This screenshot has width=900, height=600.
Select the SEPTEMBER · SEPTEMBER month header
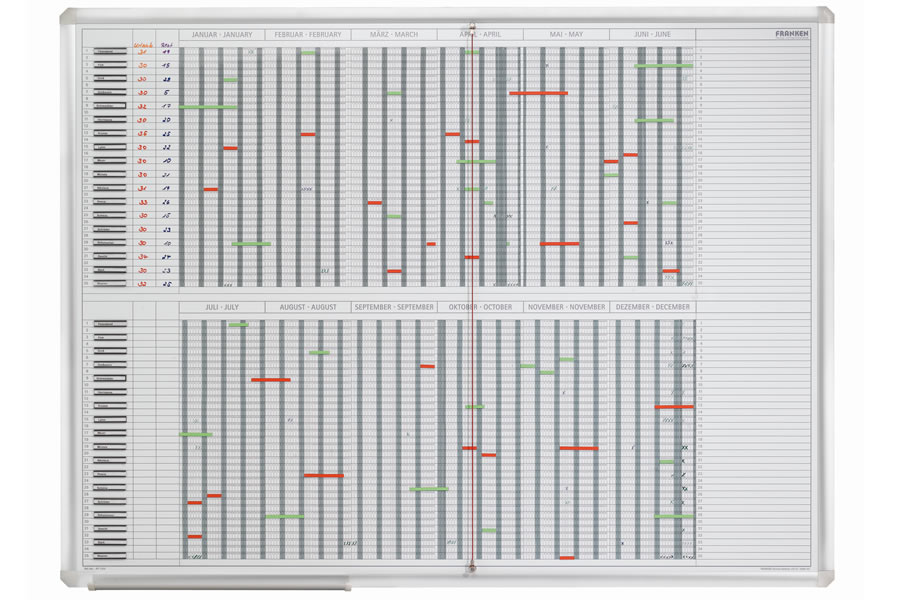click(394, 307)
